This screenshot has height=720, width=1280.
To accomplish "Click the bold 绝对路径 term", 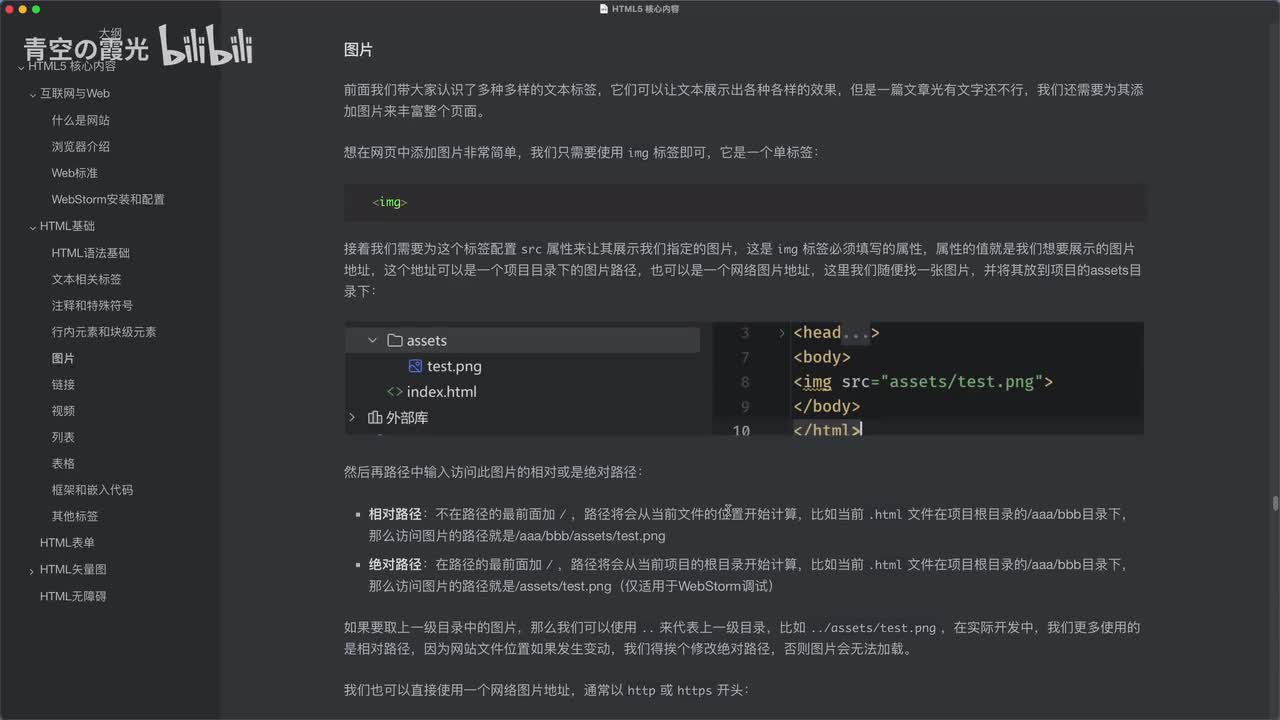I will (x=395, y=564).
